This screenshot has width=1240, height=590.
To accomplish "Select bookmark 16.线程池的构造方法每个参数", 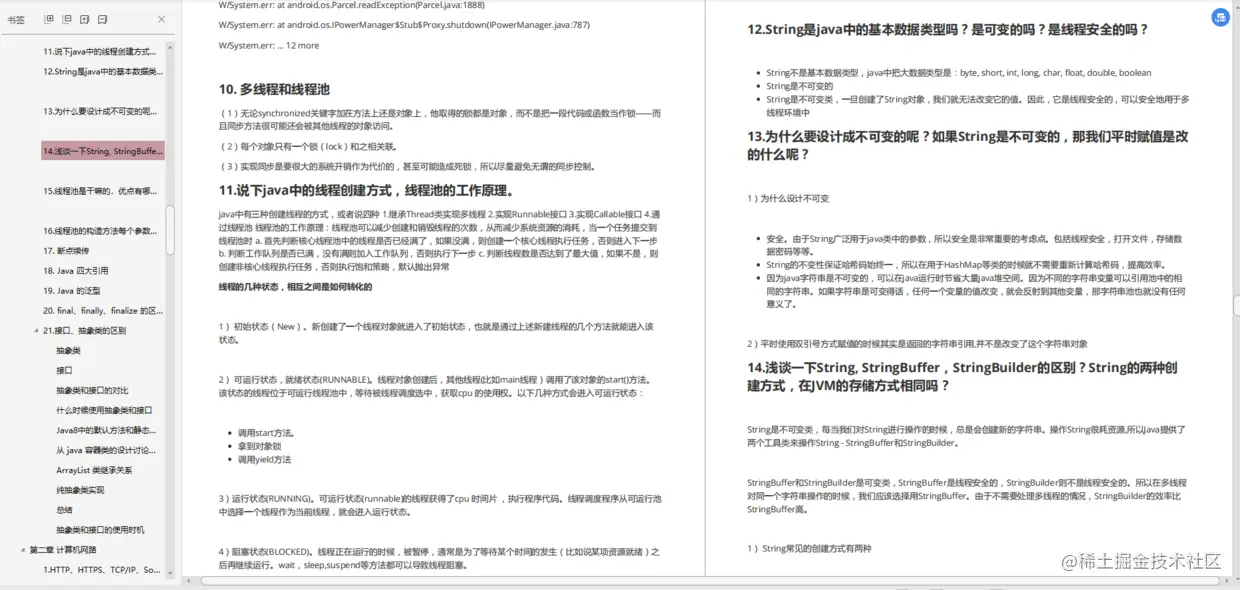I will 100,231.
